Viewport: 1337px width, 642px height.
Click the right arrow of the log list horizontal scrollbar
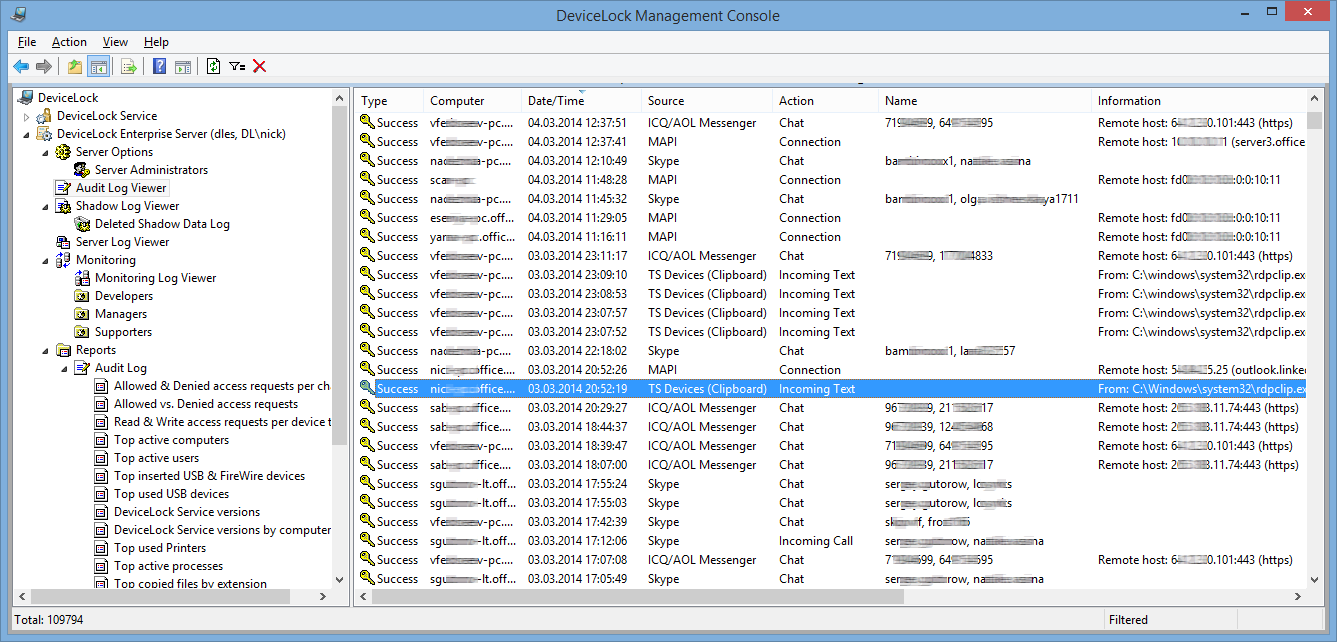point(1299,596)
